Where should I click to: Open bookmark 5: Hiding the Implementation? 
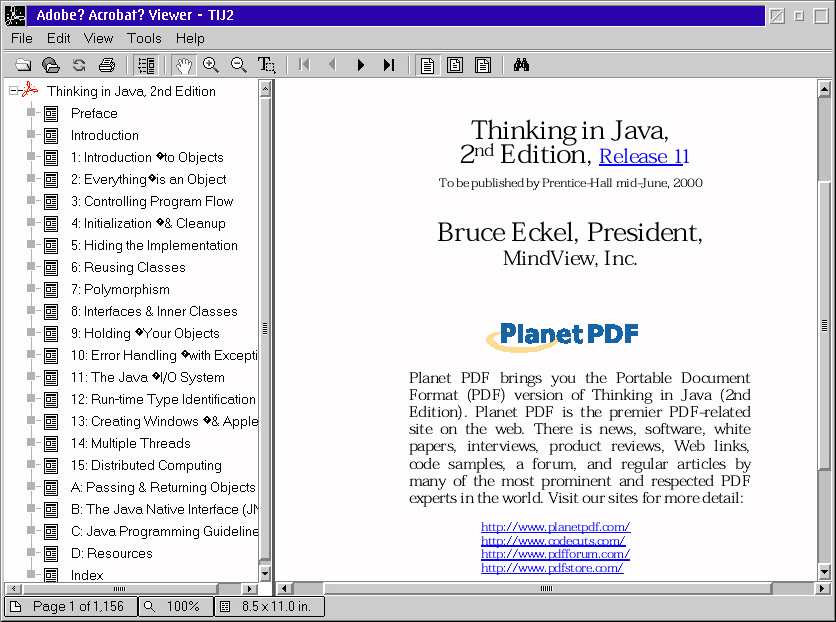(154, 245)
